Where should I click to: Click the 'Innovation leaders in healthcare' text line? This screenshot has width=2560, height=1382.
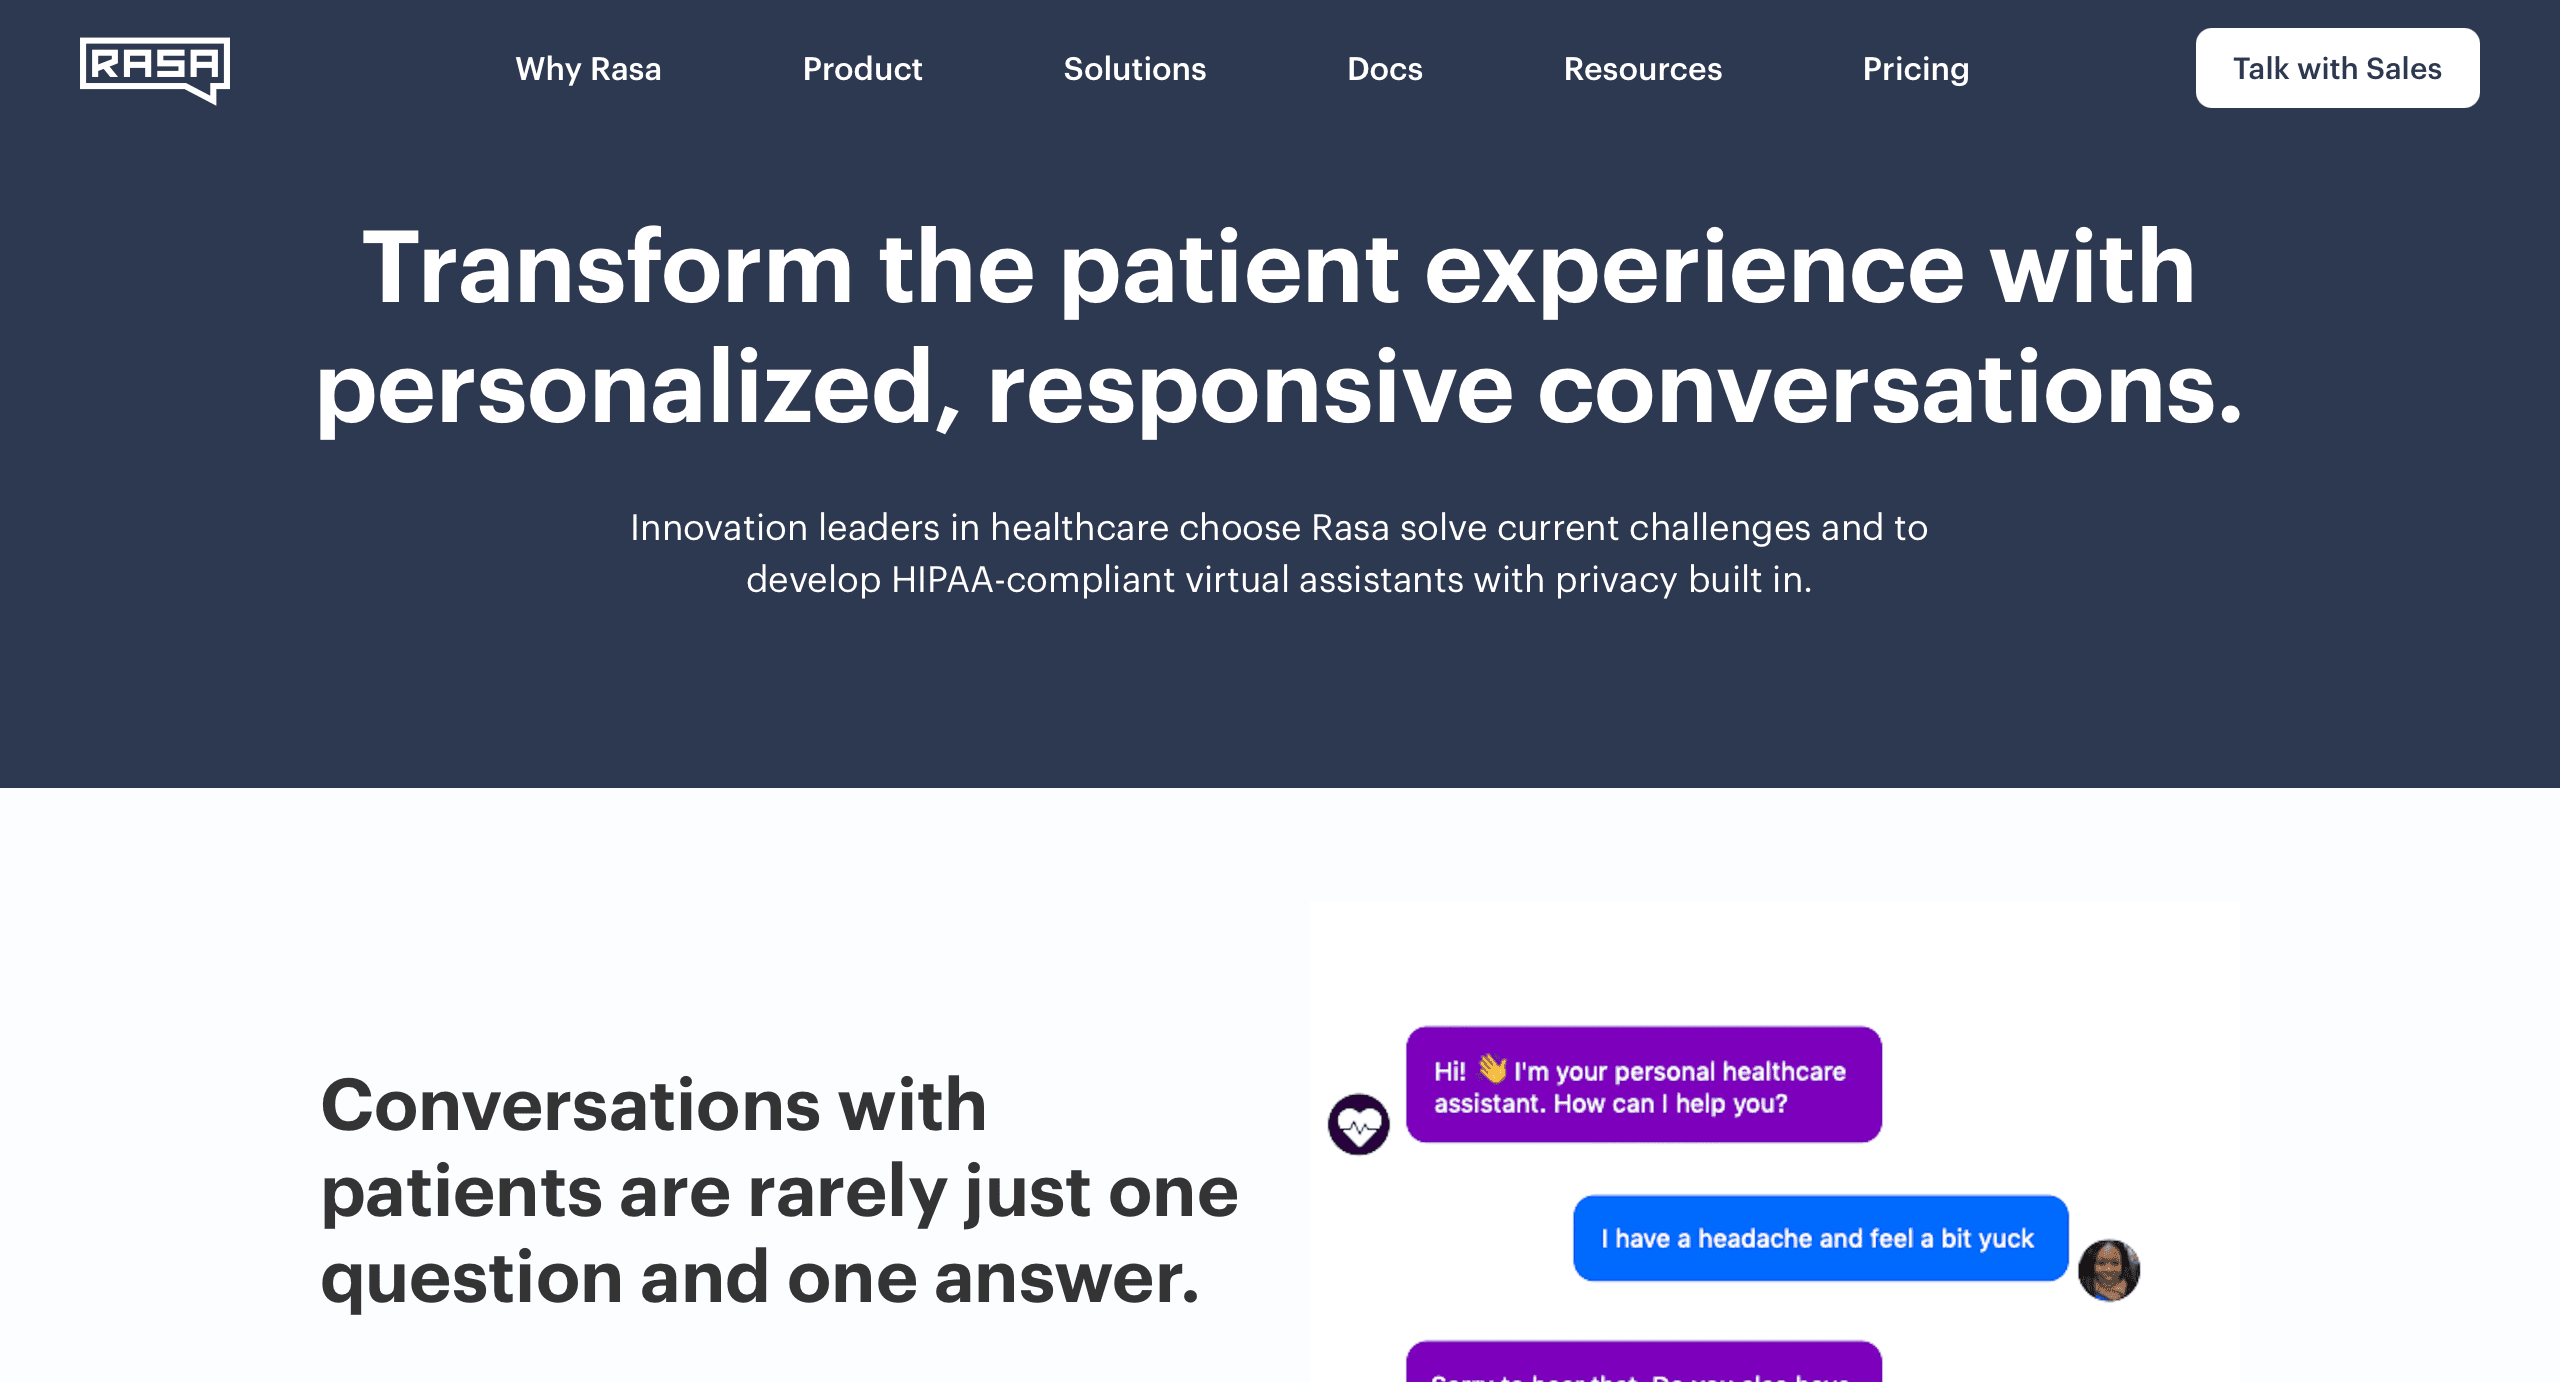pyautogui.click(x=1278, y=527)
